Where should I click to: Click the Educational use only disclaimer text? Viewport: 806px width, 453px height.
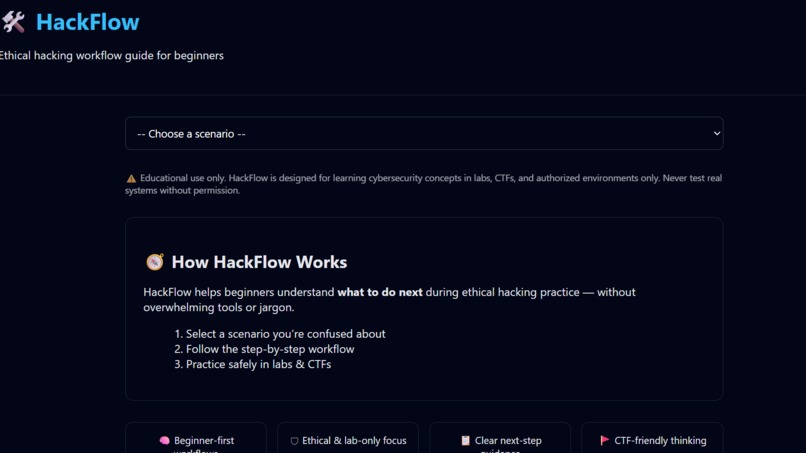pos(424,184)
